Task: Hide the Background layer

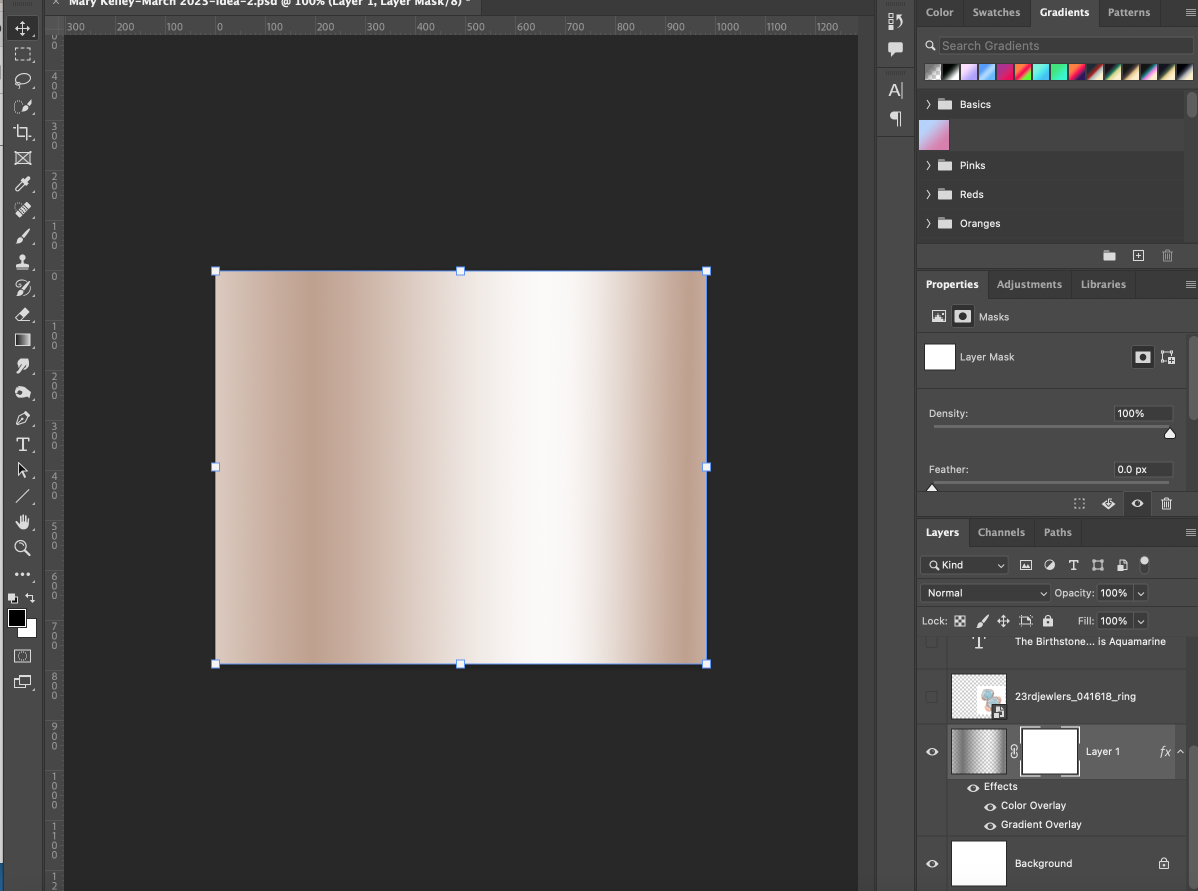Action: pyautogui.click(x=931, y=863)
